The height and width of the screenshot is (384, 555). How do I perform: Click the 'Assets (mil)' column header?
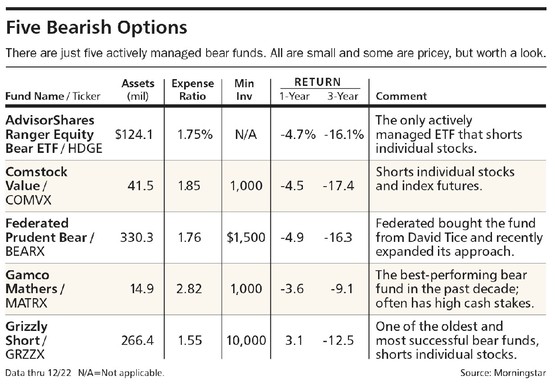(x=138, y=90)
